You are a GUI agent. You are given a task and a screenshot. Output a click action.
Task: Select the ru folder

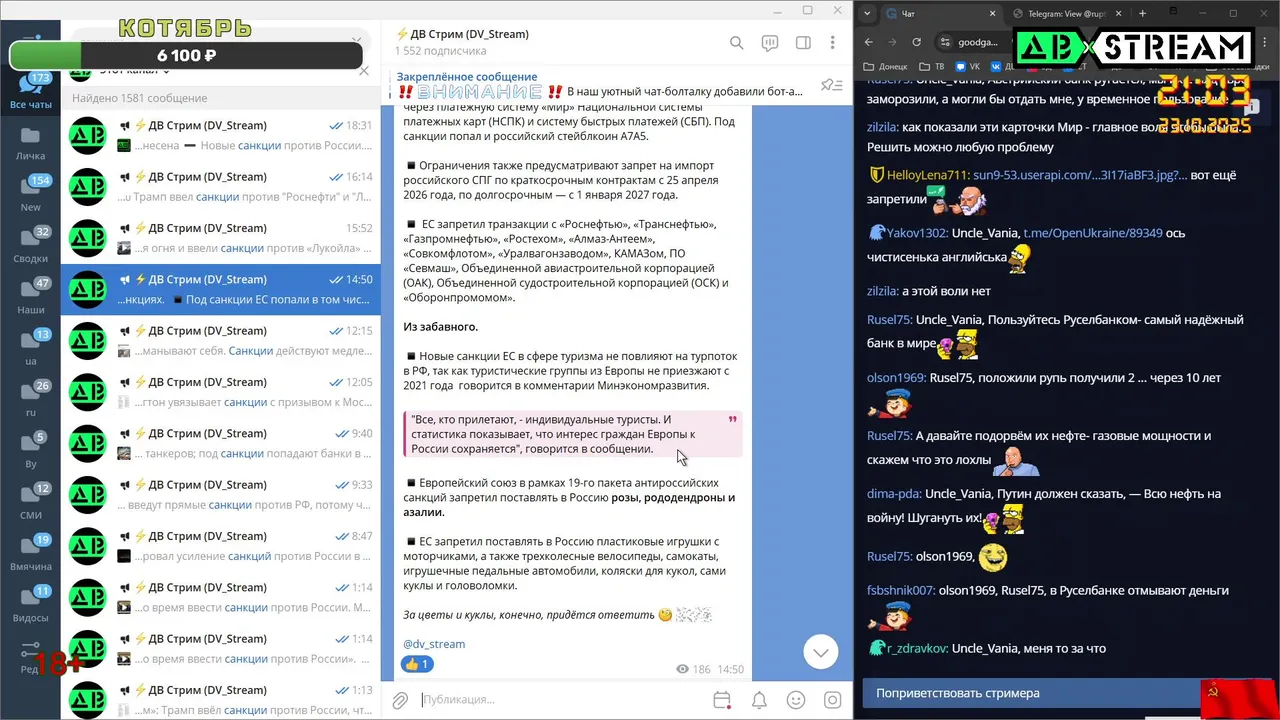[31, 399]
